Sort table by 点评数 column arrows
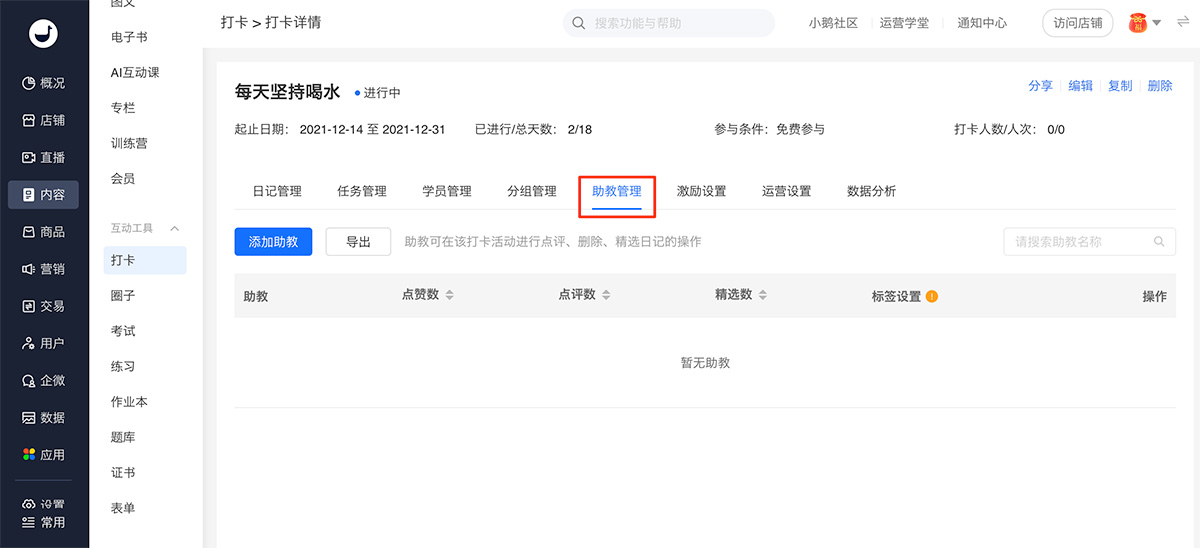The image size is (1200, 548). 606,295
